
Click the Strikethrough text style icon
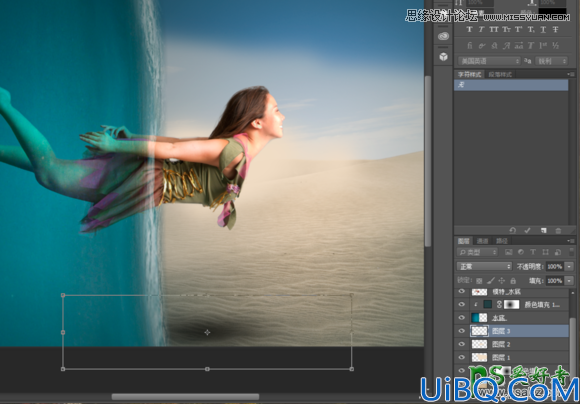point(555,30)
